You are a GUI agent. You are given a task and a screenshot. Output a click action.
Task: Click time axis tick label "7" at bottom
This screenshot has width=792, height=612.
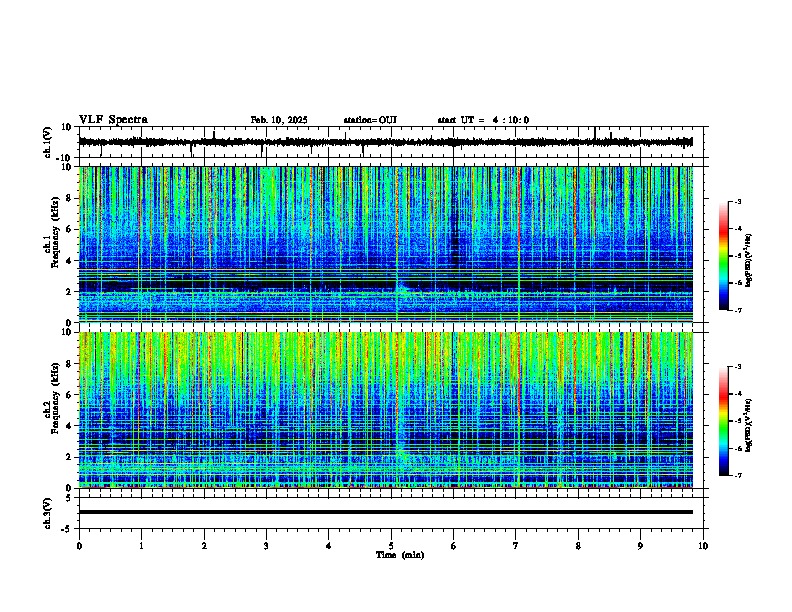(516, 546)
